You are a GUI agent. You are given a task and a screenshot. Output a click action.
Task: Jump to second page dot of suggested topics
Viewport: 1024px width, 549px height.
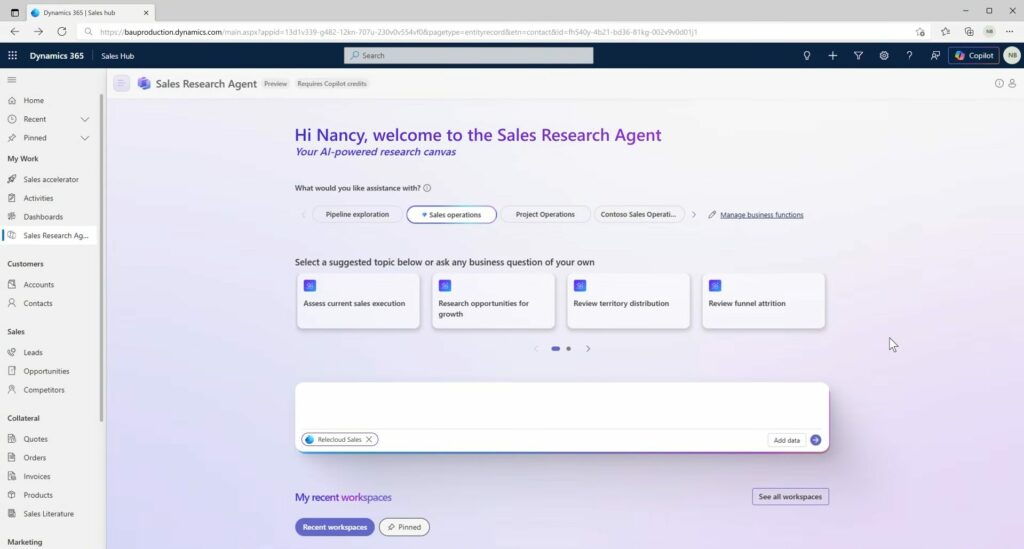click(569, 349)
